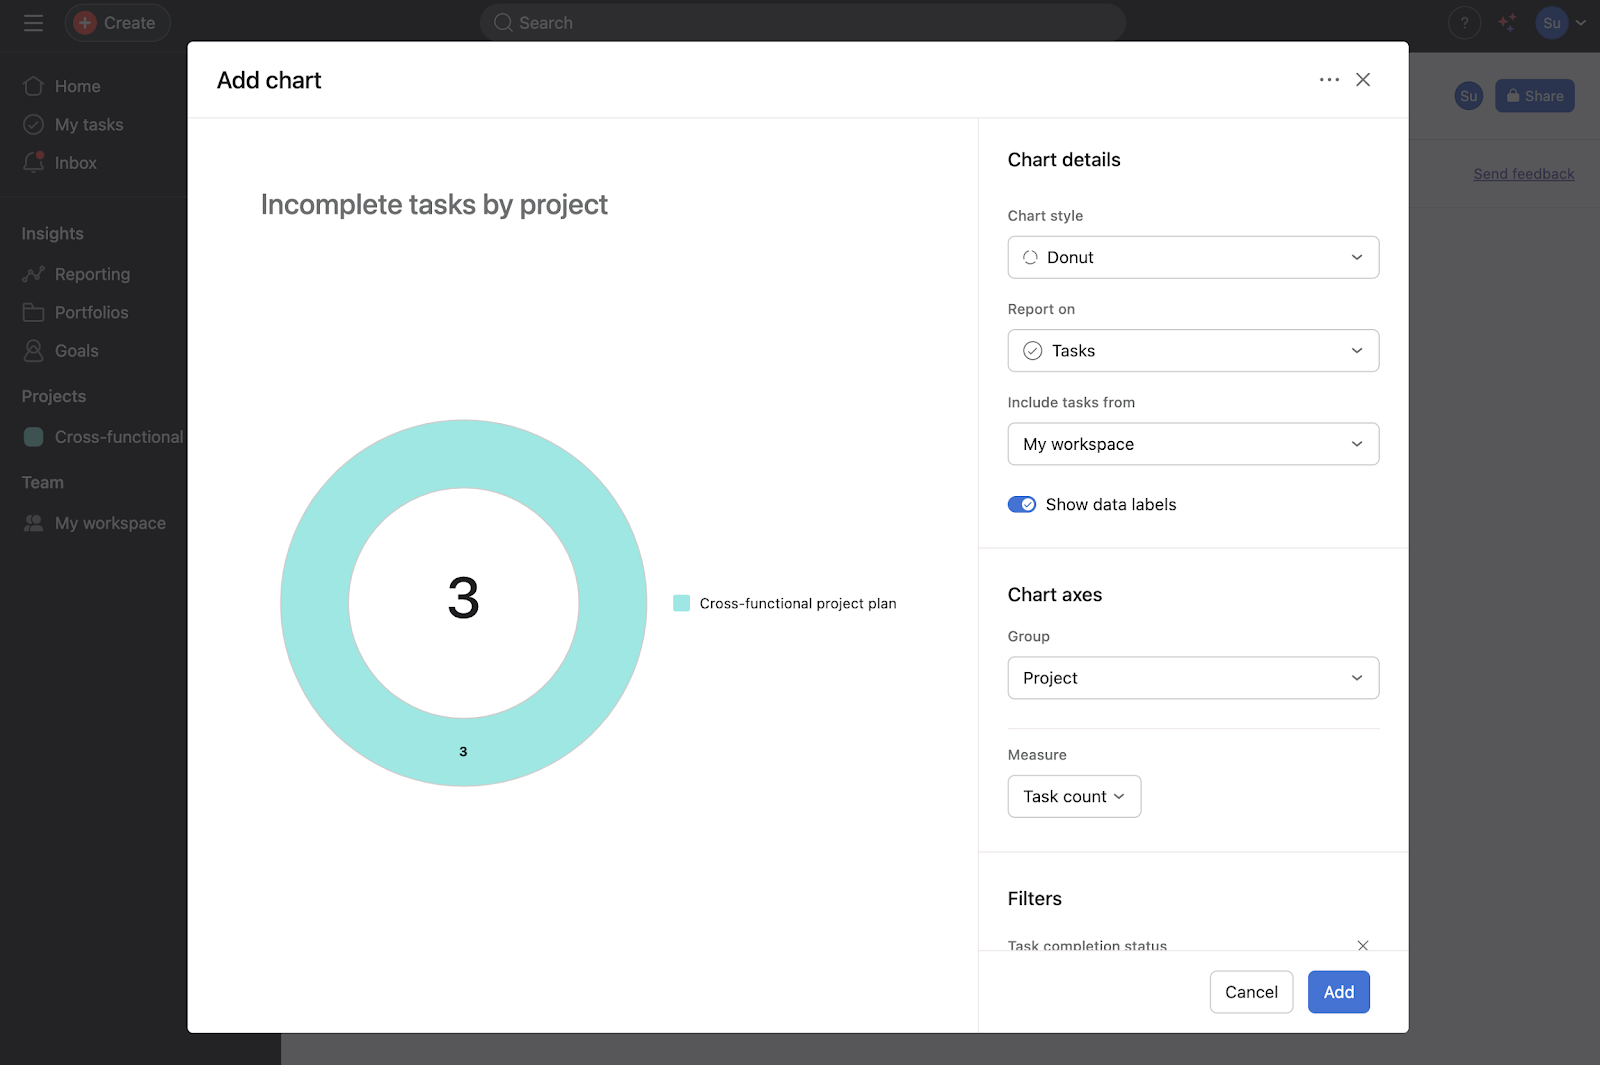
Task: Open the Report on Tasks dropdown
Action: tap(1193, 351)
